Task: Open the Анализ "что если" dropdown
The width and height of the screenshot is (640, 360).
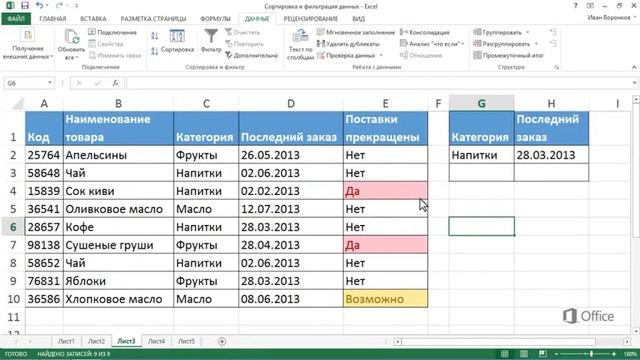Action: (432, 44)
